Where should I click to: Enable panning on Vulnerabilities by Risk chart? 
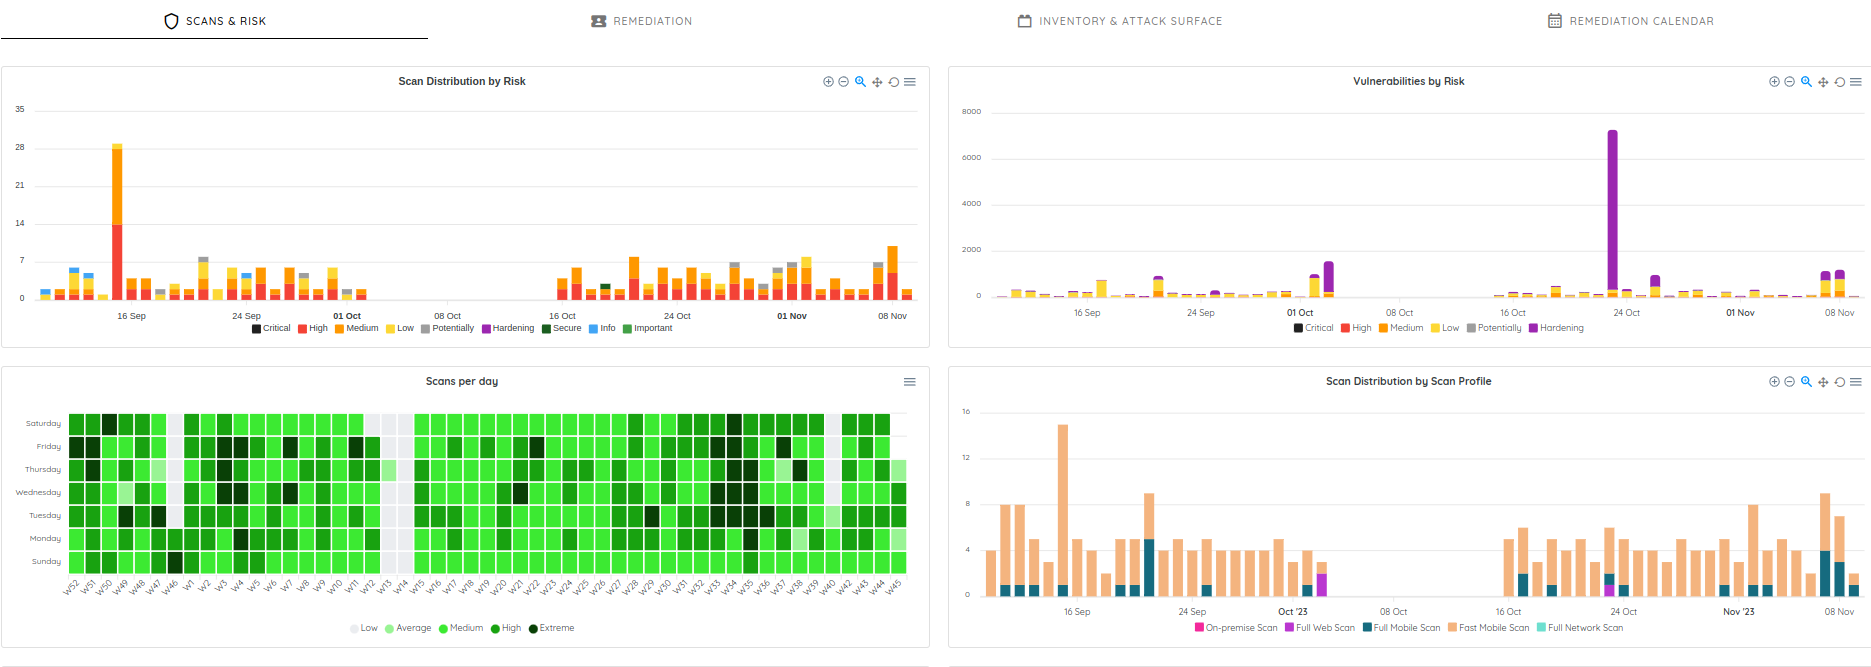coord(1823,82)
